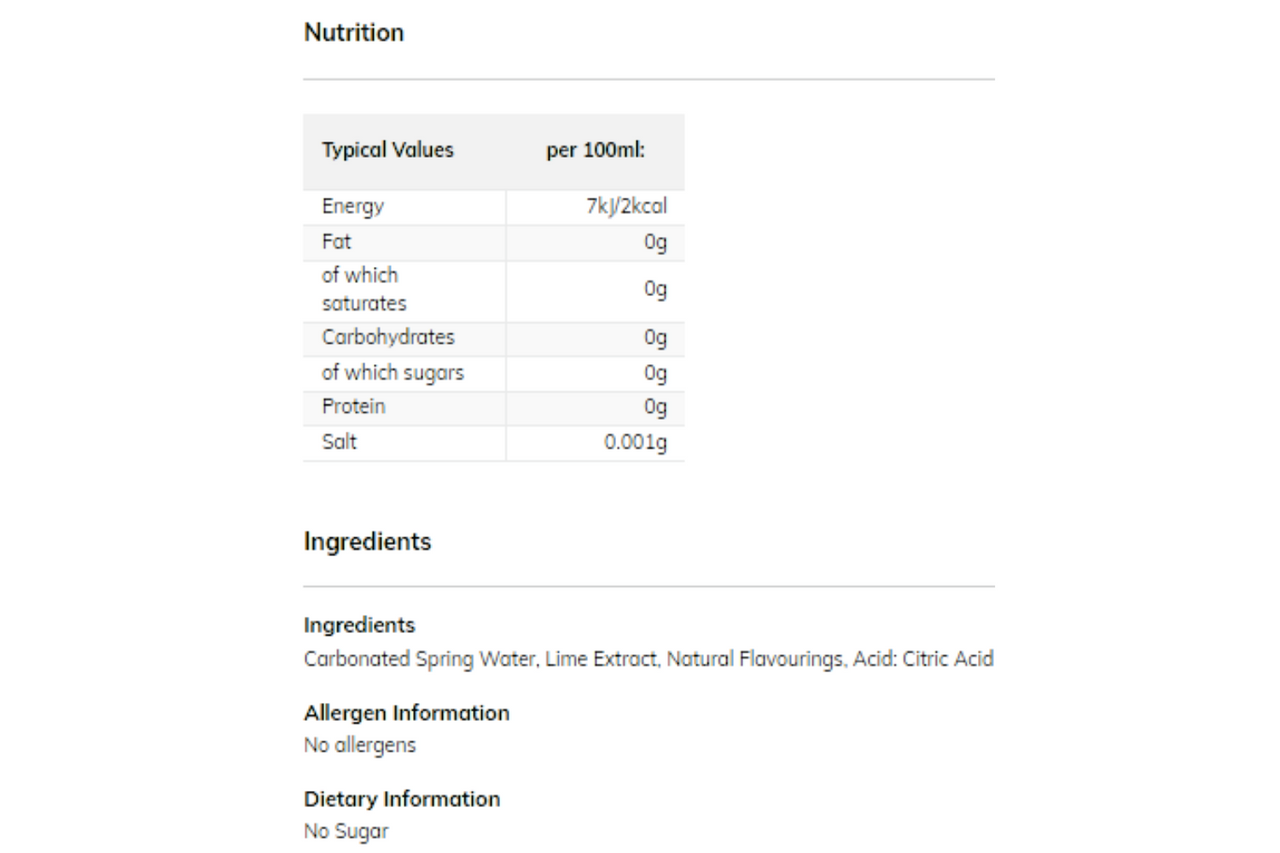The image size is (1280, 853).
Task: Select the 7kJ/2kcal energy value
Action: click(626, 208)
